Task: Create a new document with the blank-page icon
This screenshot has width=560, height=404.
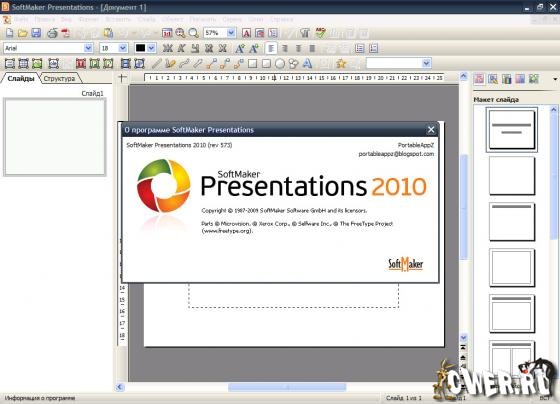Action: click(x=10, y=33)
